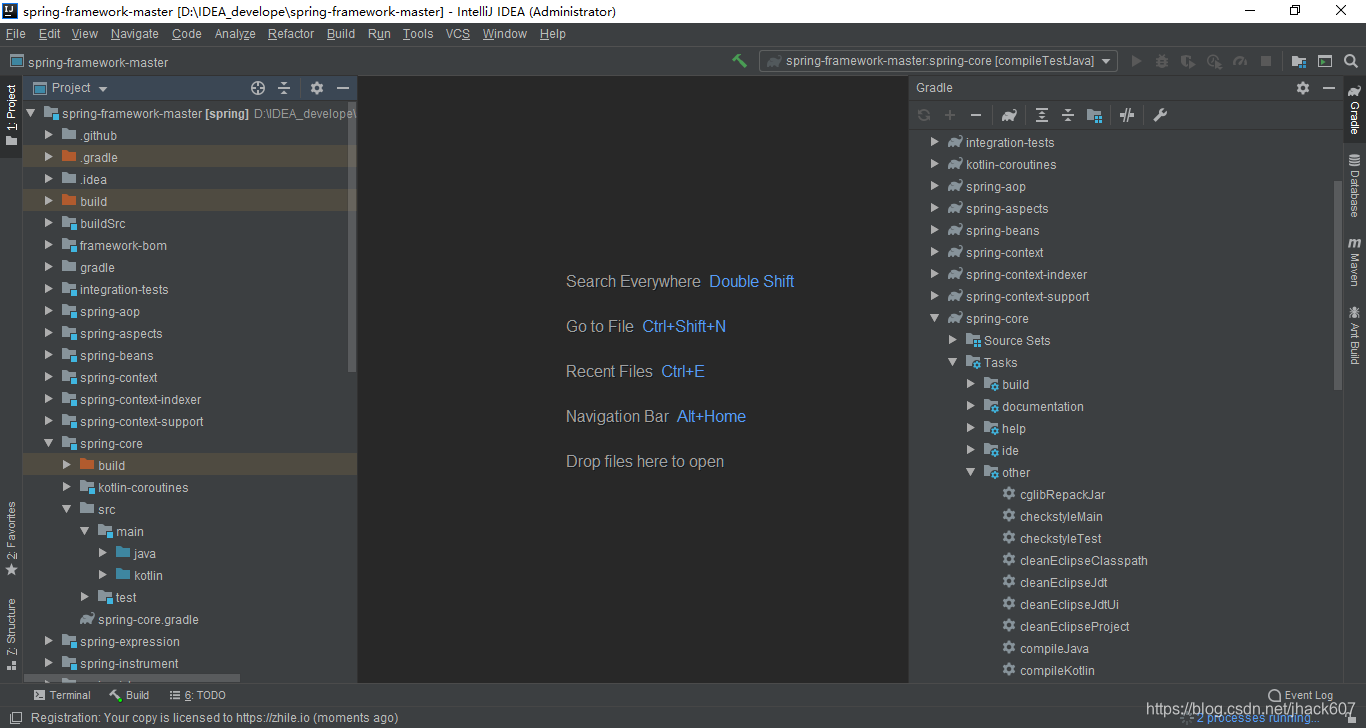The width and height of the screenshot is (1366, 728).
Task: Click the registration message in status bar
Action: pyautogui.click(x=214, y=717)
